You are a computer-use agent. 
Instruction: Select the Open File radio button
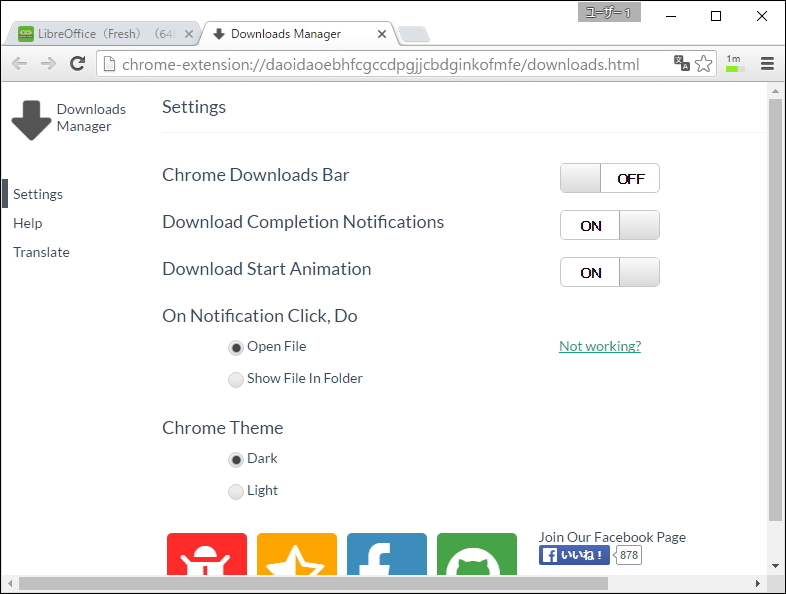[x=236, y=347]
